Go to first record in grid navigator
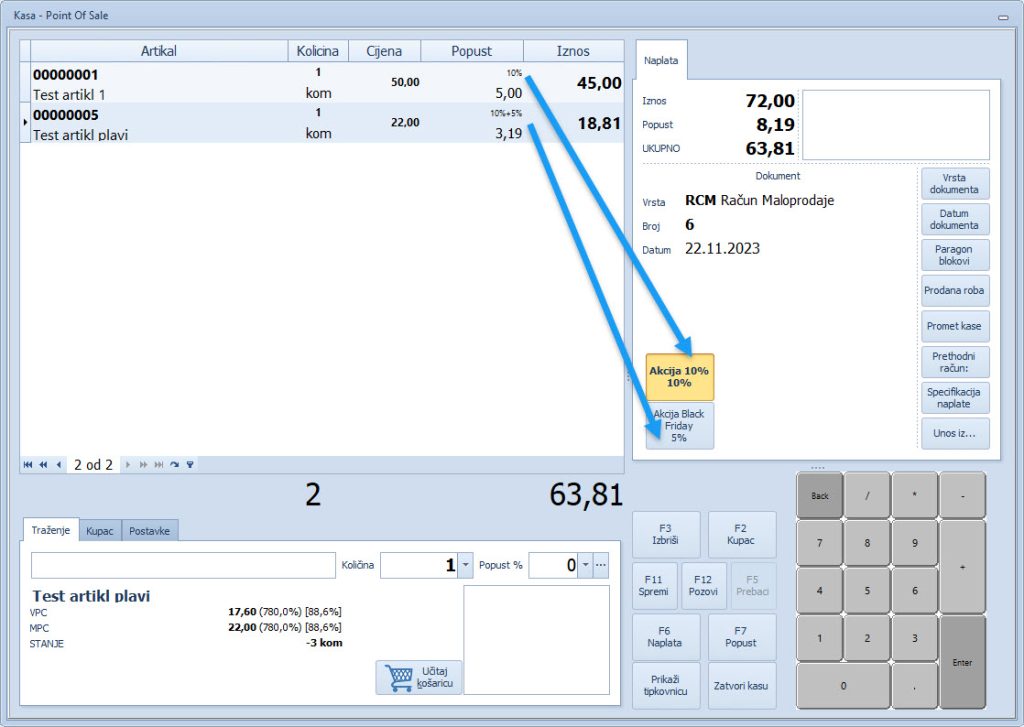Viewport: 1024px width, 727px height. [28, 464]
